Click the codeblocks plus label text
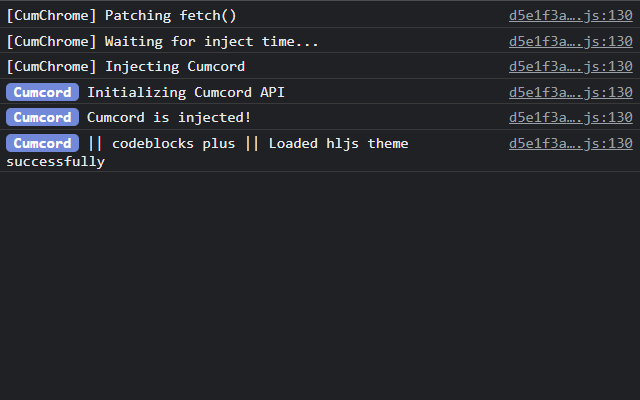The height and width of the screenshot is (400, 640). [x=173, y=143]
